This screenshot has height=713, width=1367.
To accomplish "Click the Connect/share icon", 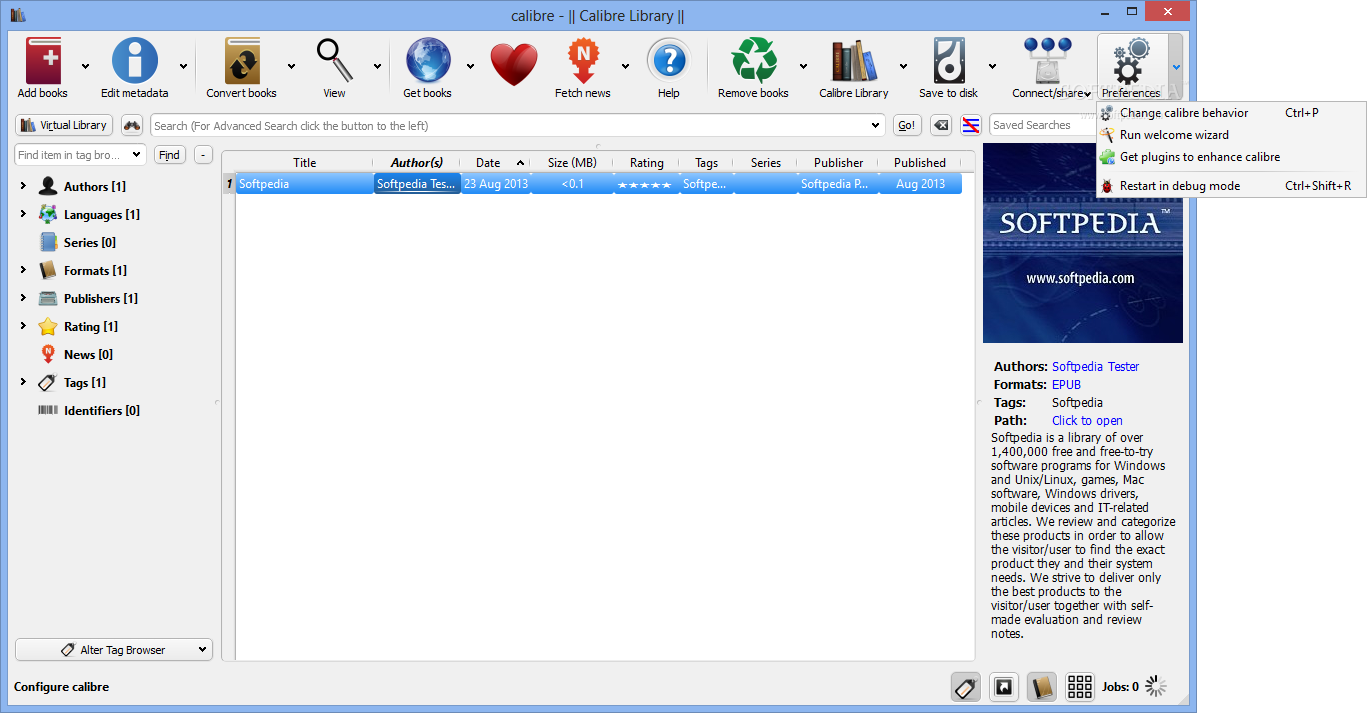I will (1047, 61).
